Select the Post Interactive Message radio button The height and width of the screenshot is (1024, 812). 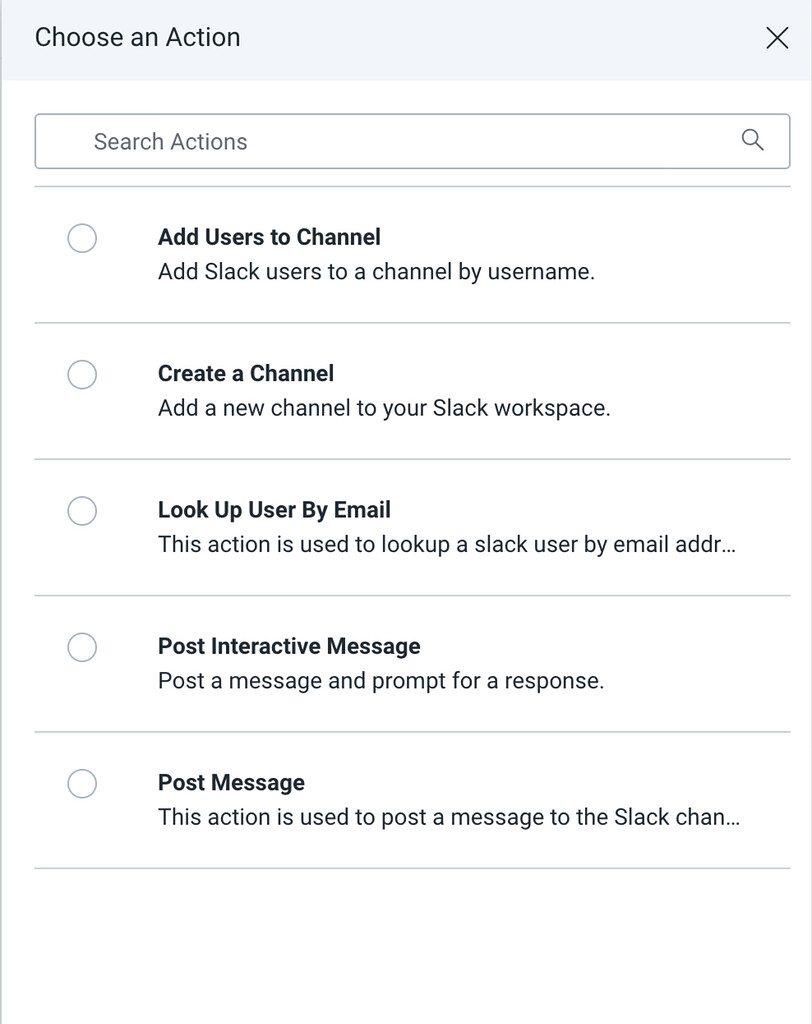82,648
